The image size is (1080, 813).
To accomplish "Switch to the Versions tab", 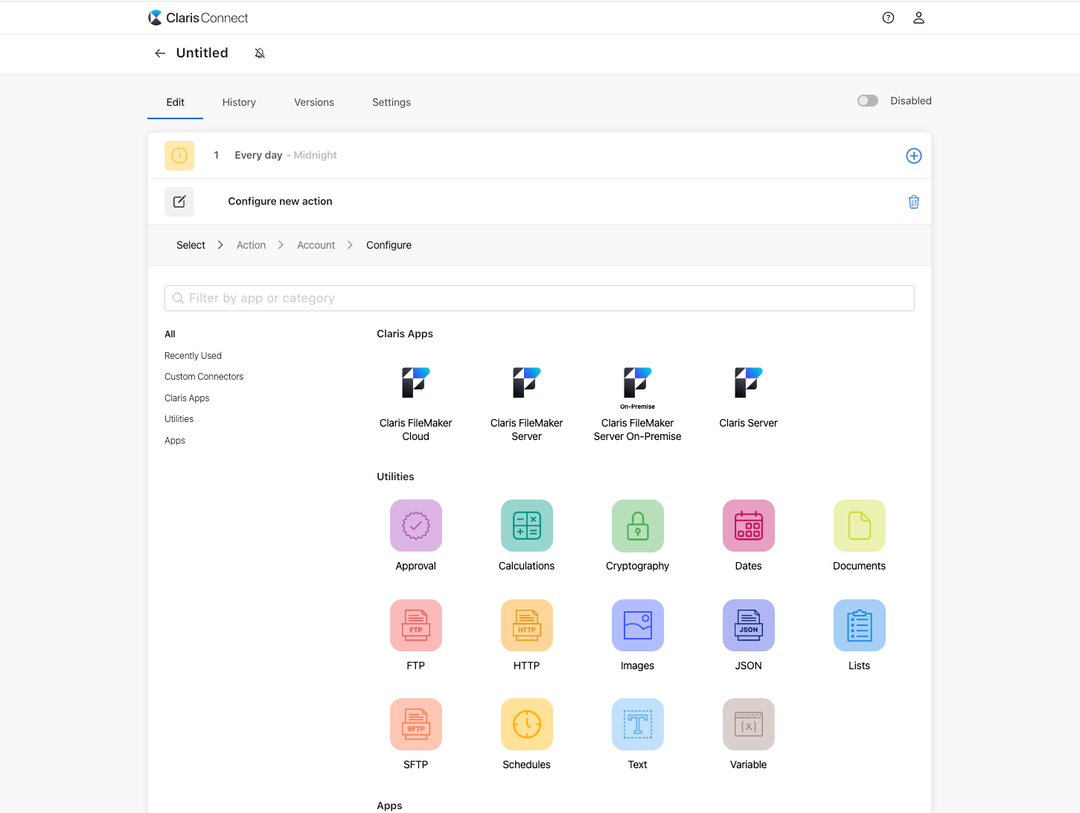I will [x=313, y=102].
